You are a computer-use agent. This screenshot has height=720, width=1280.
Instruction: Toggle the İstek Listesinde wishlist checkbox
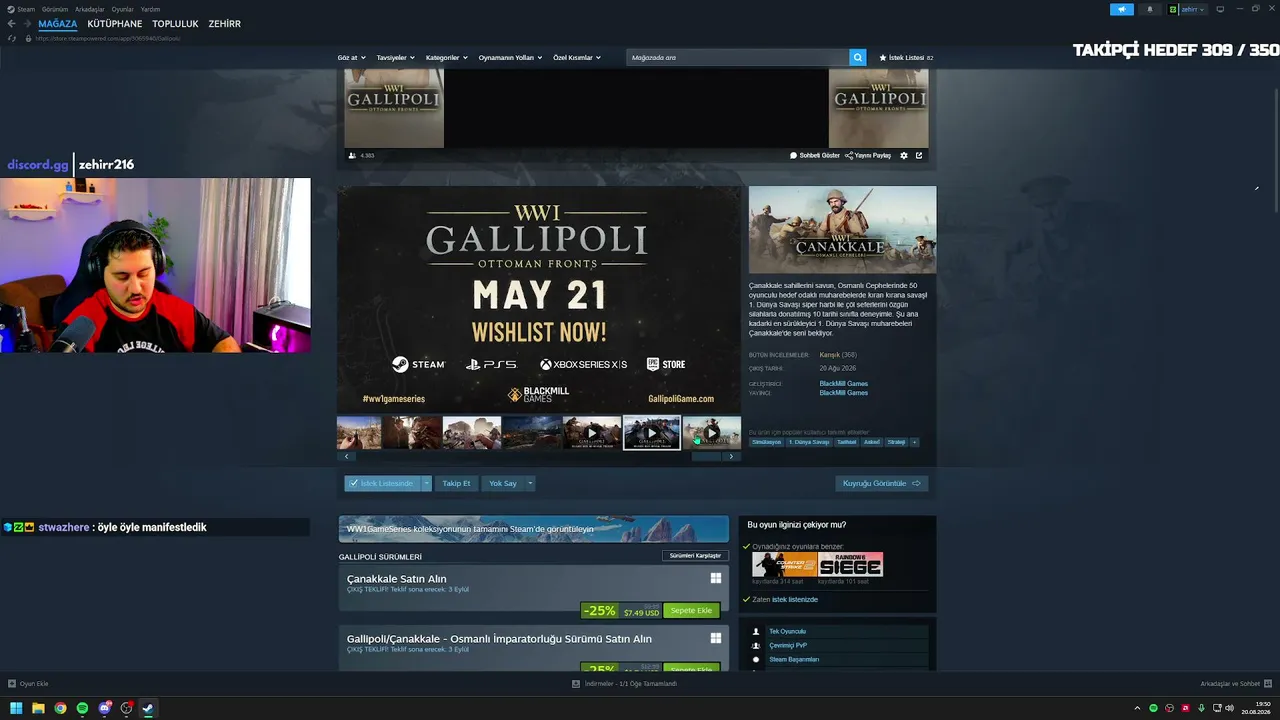pos(354,483)
